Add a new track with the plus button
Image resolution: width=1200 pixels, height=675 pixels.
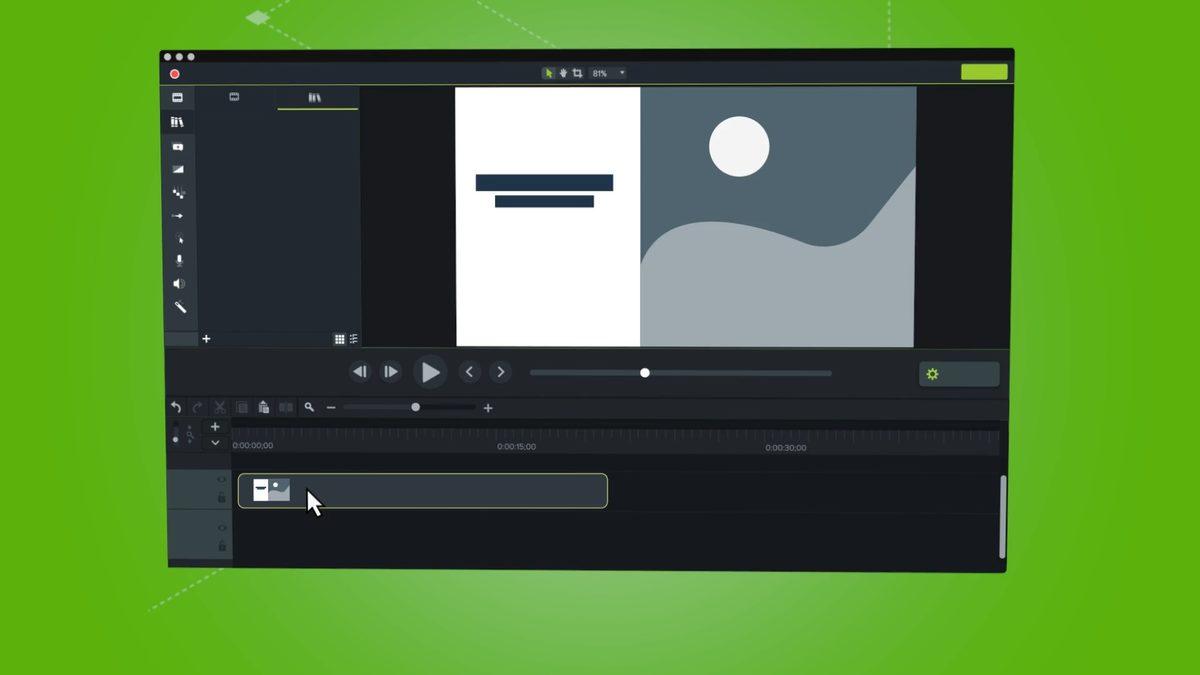tap(215, 426)
